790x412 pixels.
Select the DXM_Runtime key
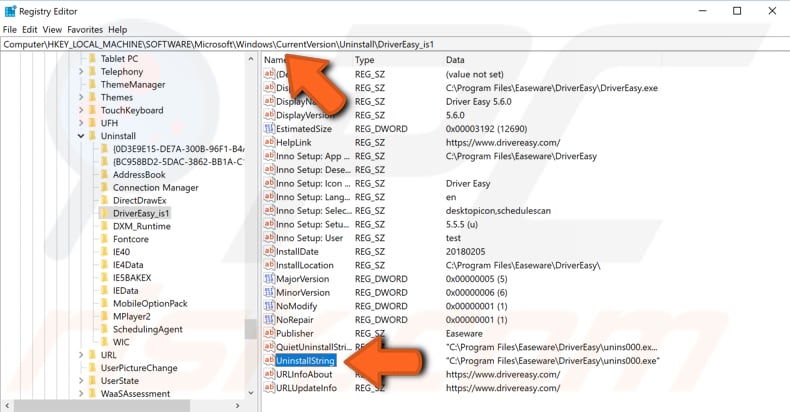pos(142,226)
